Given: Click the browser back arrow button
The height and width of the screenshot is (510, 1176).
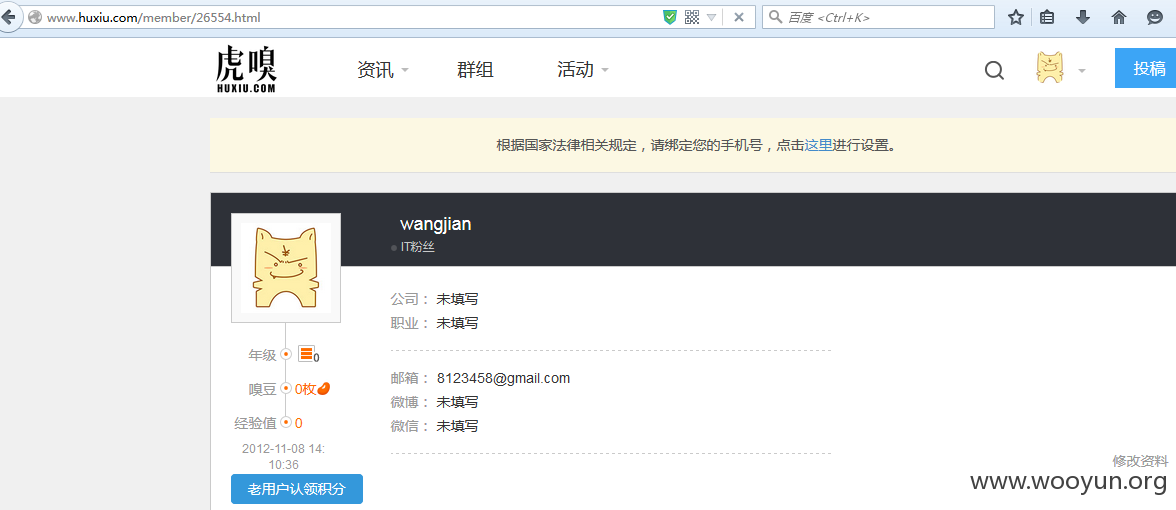Looking at the screenshot, I should (8, 17).
